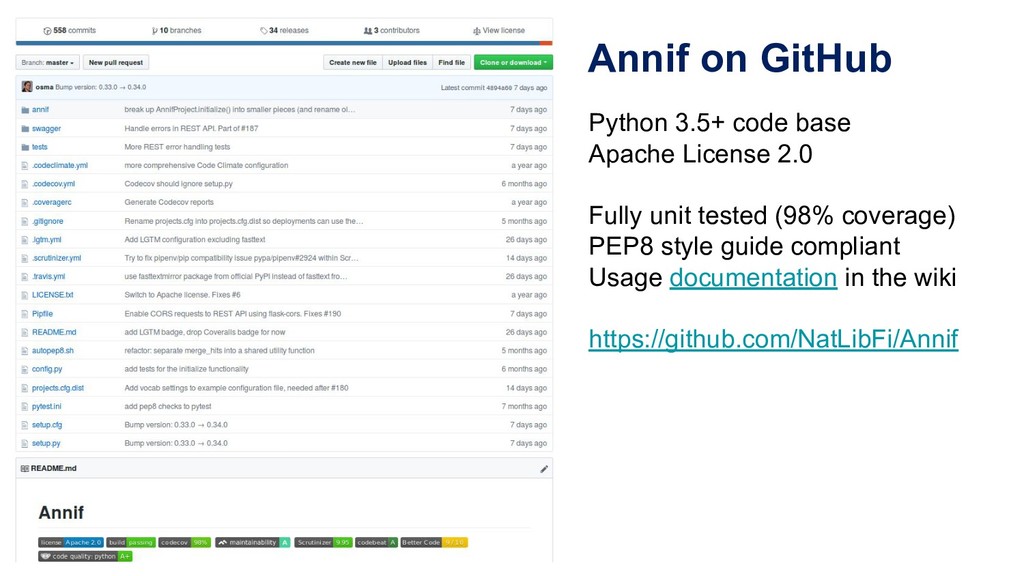Viewport: 1024px width, 576px height.
Task: Click file icon next to Pipfile
Action: 25,313
